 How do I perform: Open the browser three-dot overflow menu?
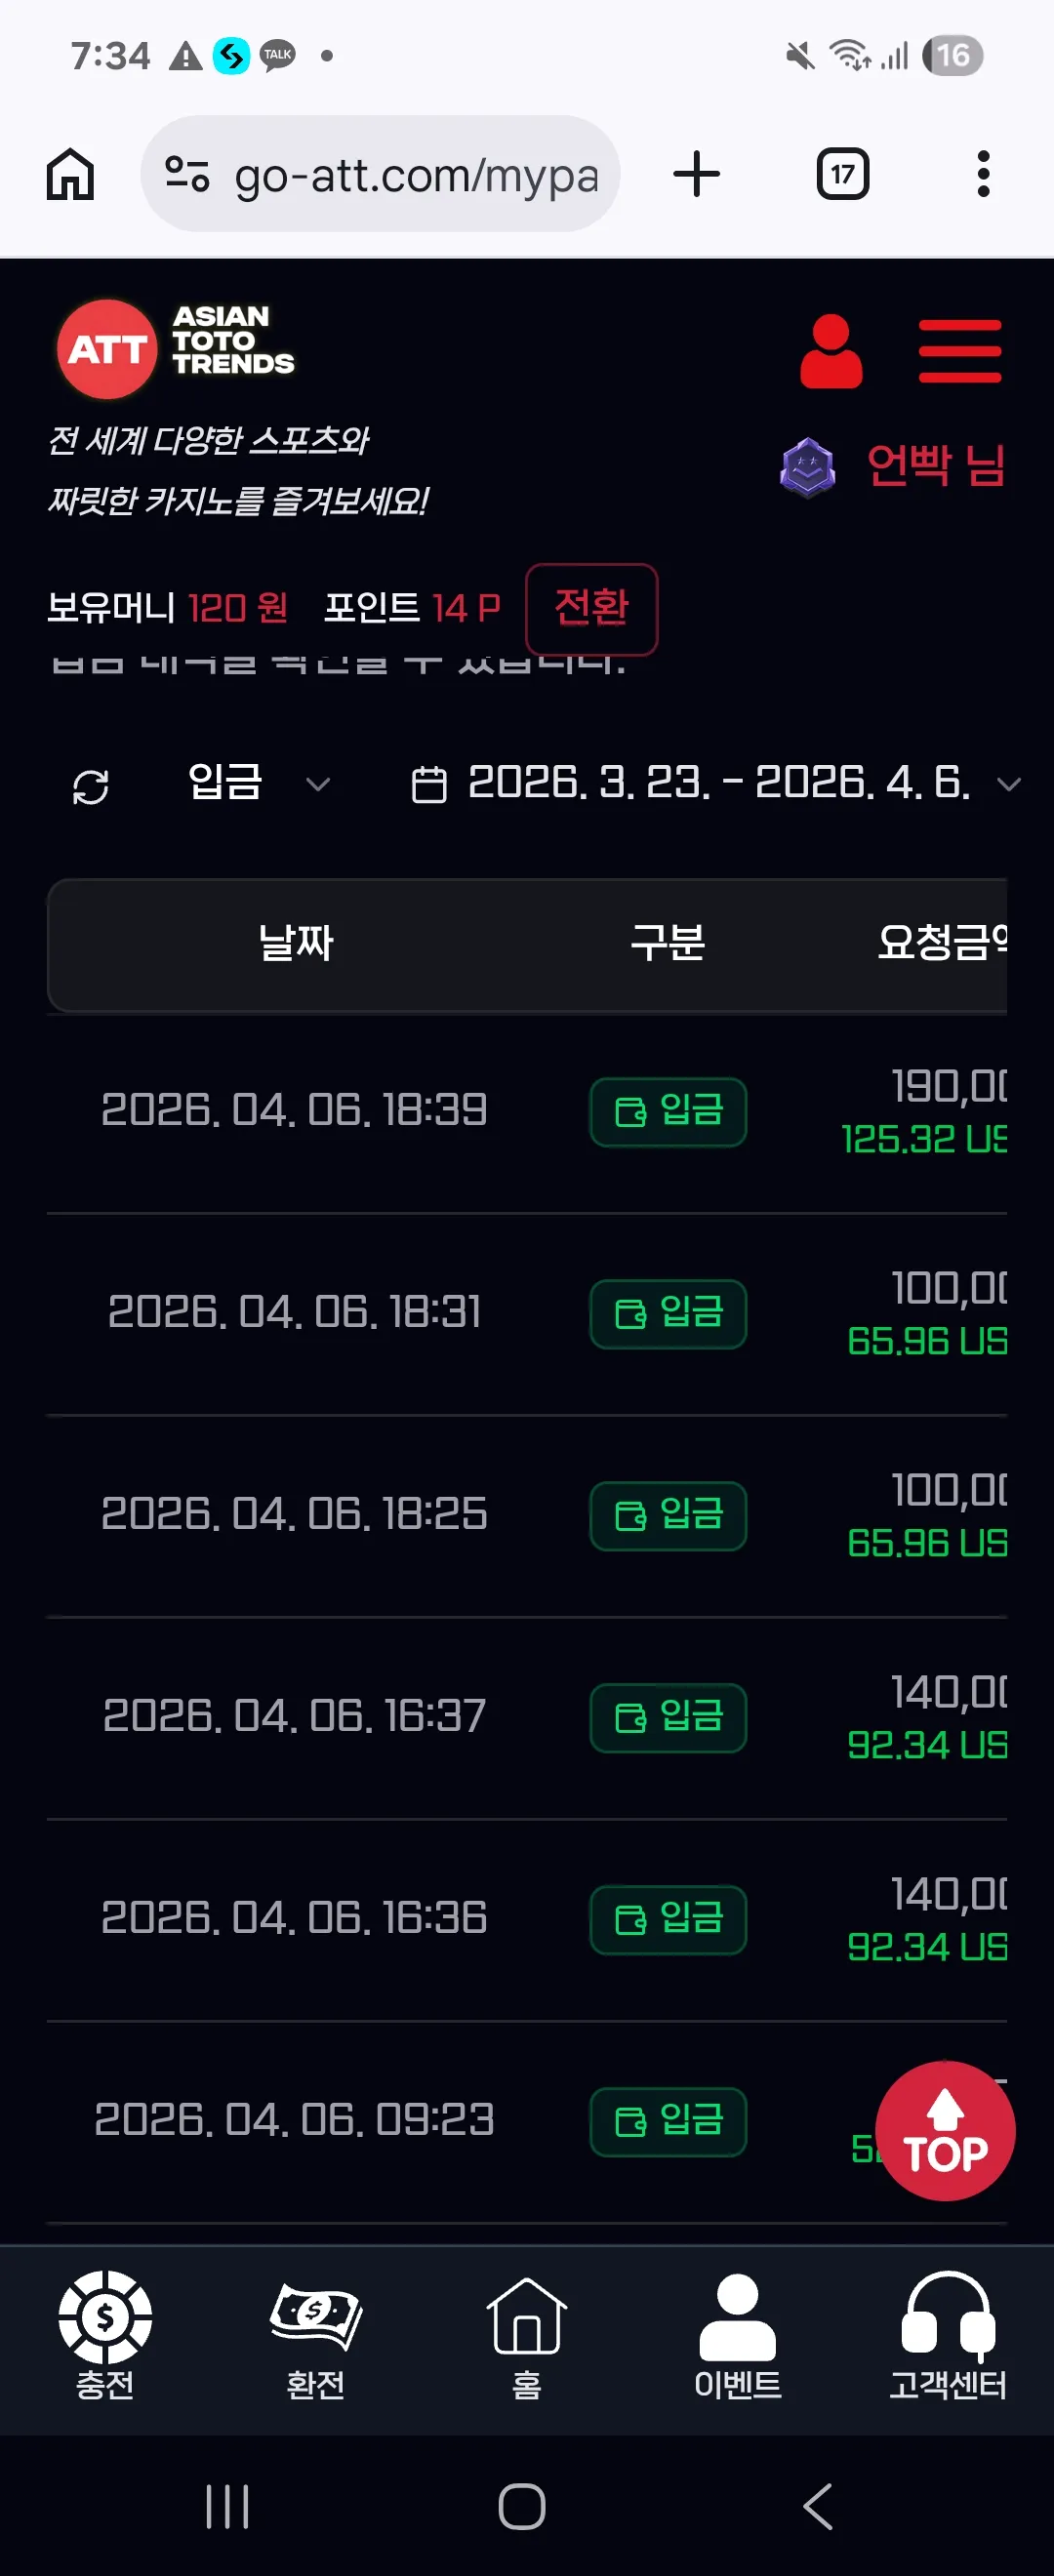[x=983, y=174]
